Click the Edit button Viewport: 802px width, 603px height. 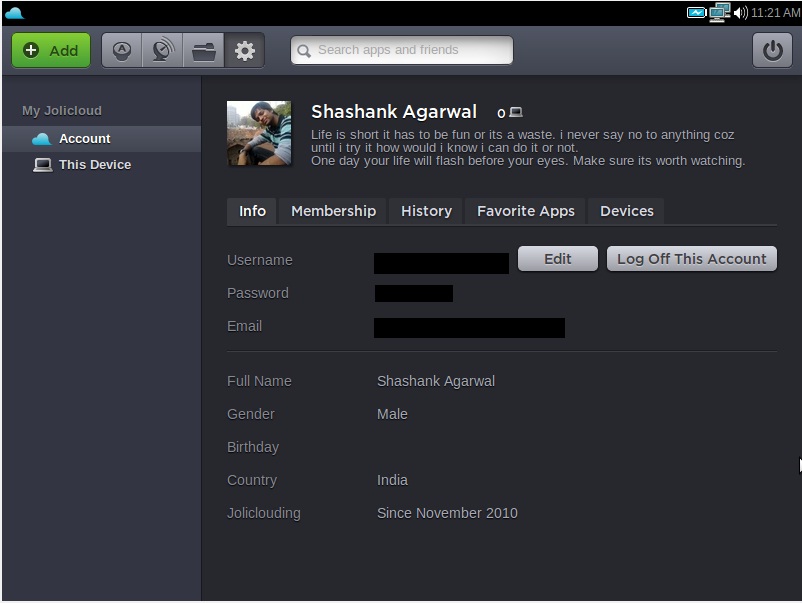point(558,259)
